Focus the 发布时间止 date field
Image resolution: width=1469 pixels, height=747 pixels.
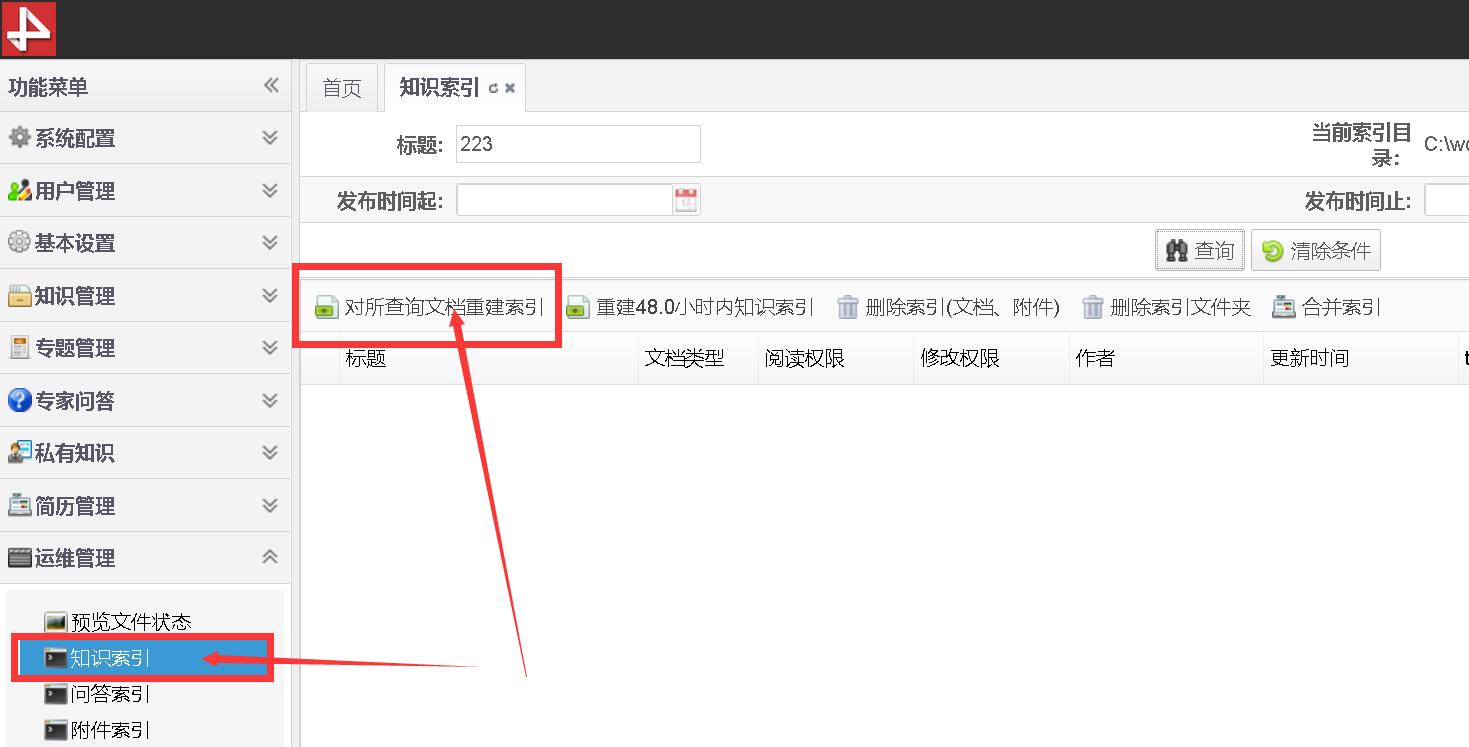click(x=1446, y=200)
